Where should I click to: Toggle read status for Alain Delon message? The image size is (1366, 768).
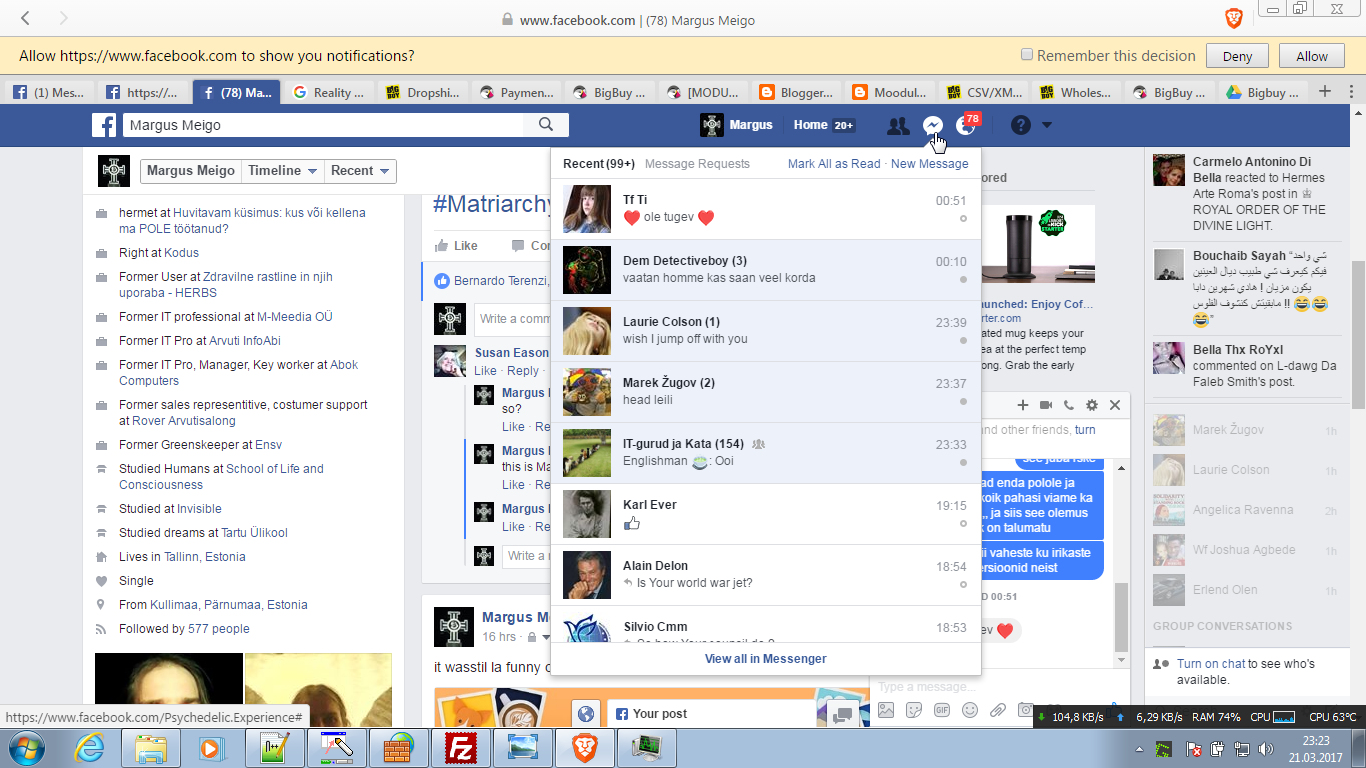click(x=963, y=584)
